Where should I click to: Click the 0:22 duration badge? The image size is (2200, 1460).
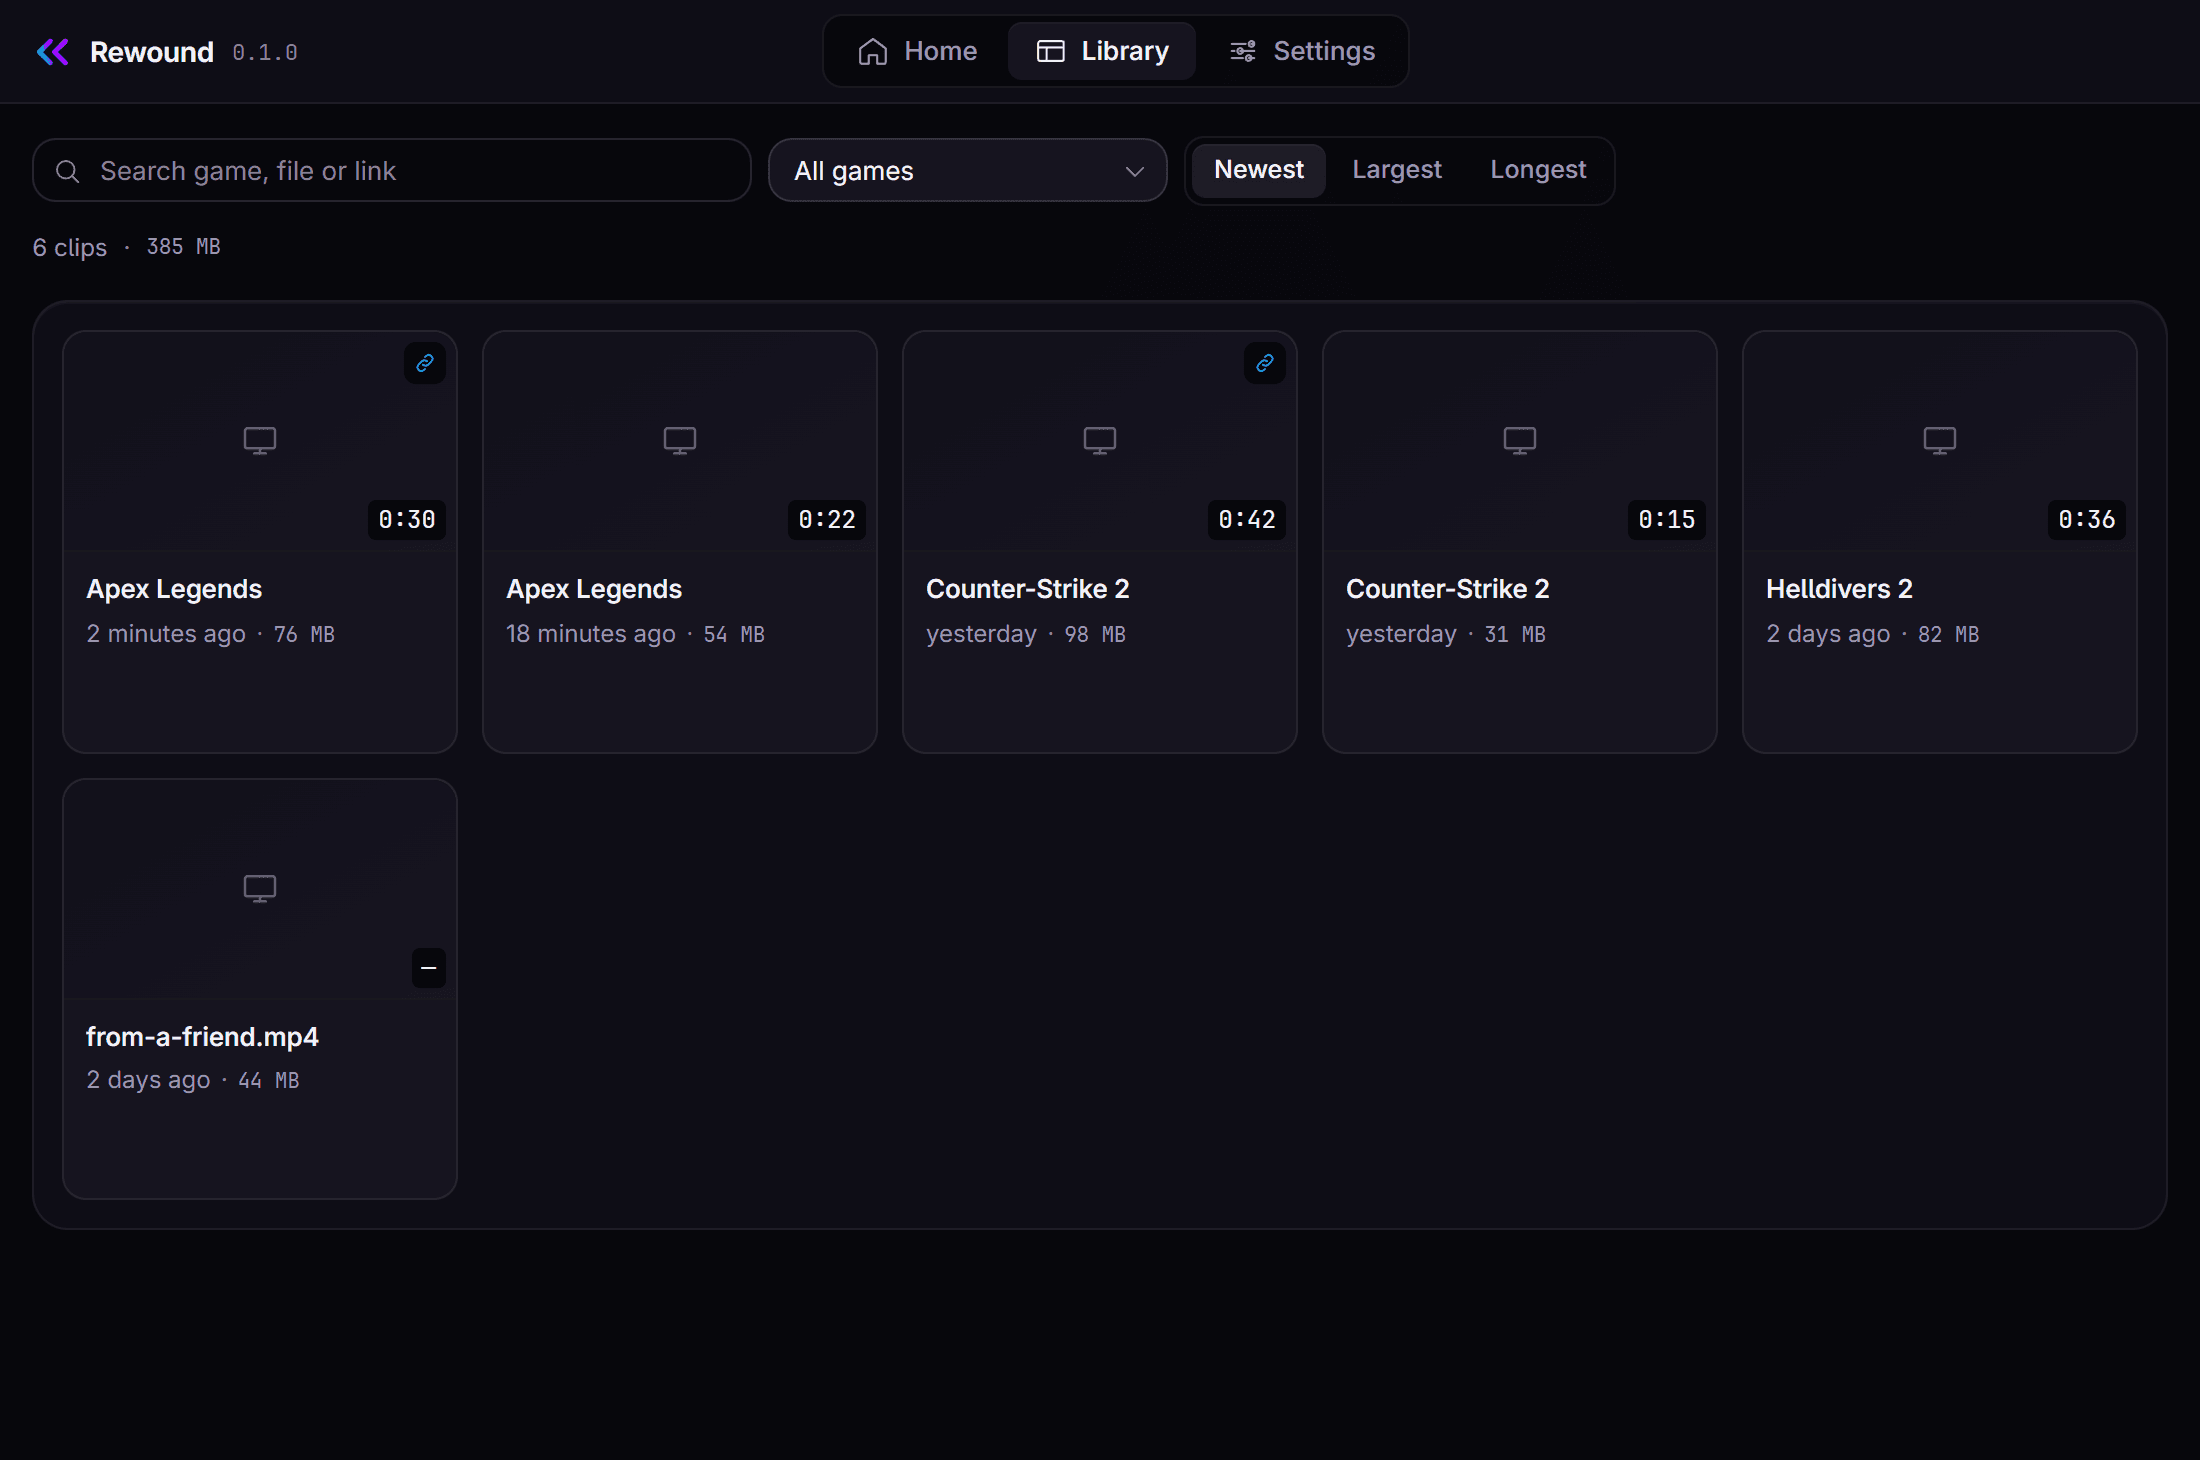tap(827, 520)
